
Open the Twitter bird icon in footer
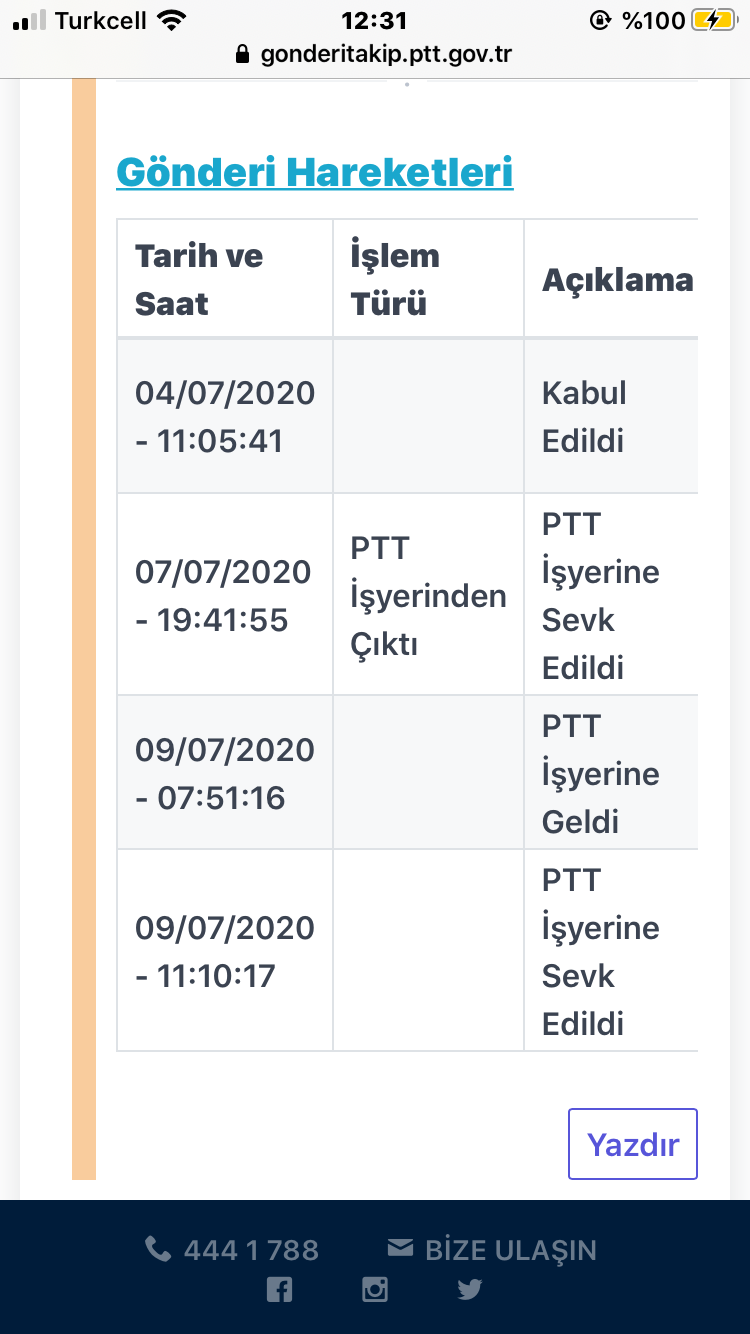tap(470, 1290)
